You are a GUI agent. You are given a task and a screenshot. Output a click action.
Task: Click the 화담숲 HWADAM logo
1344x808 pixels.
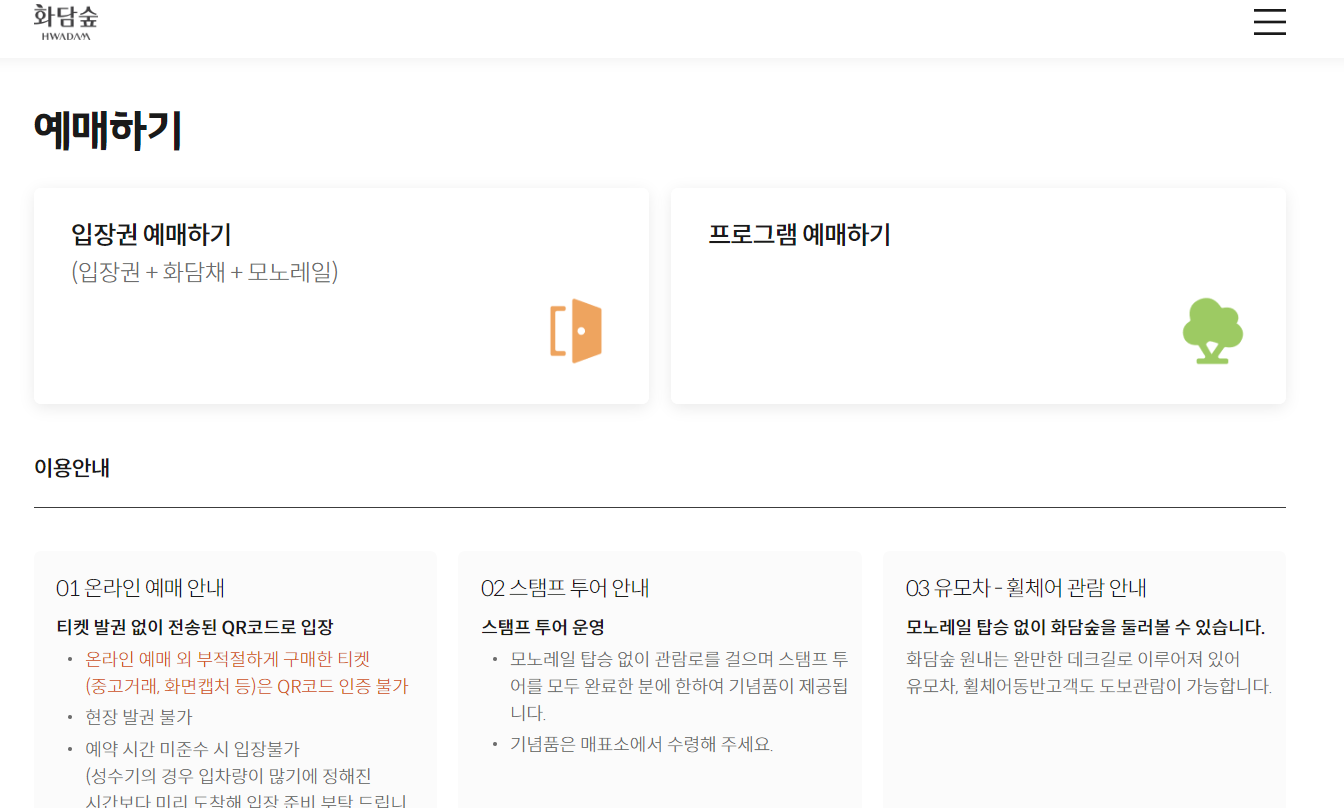pos(66,22)
